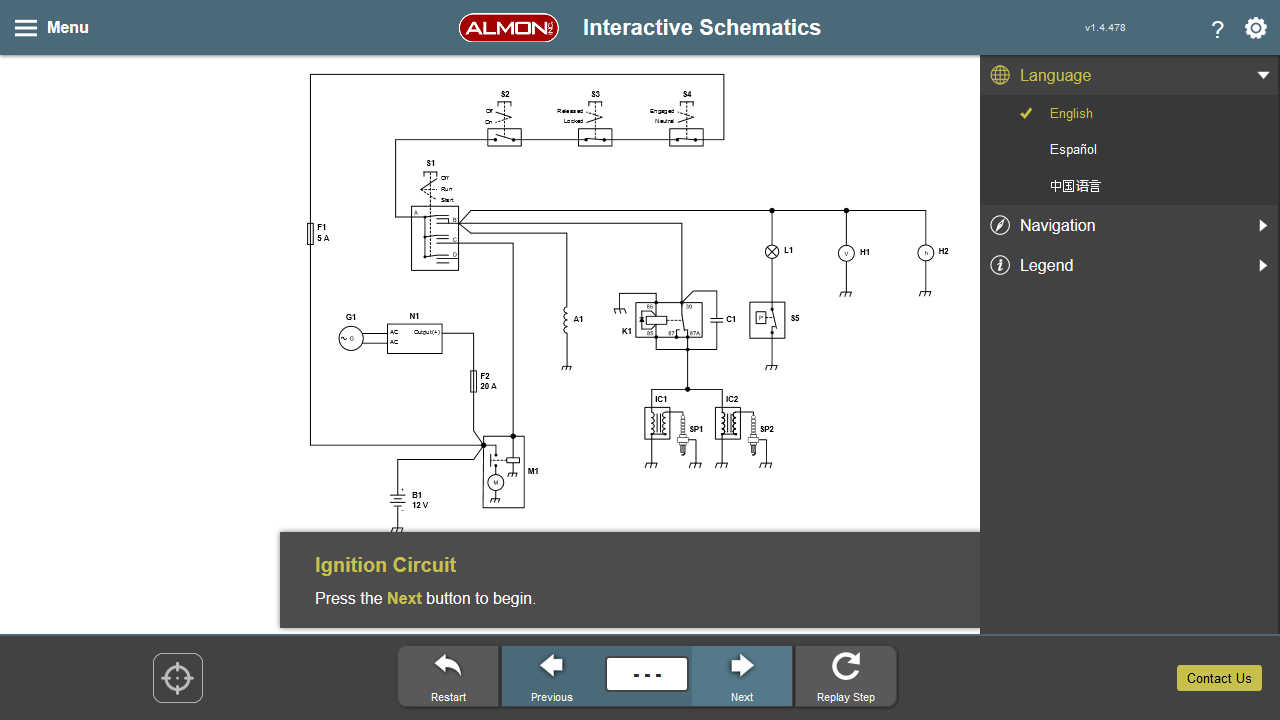Viewport: 1280px width, 720px height.
Task: Click the ALMON logo
Action: pyautogui.click(x=509, y=27)
